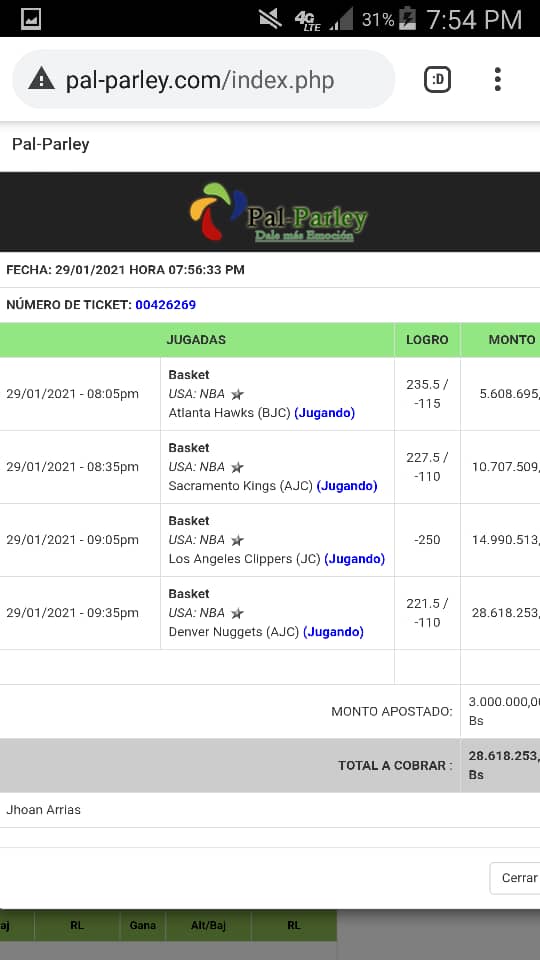
Task: Tap the battery indicator in the status bar
Action: coord(407,19)
